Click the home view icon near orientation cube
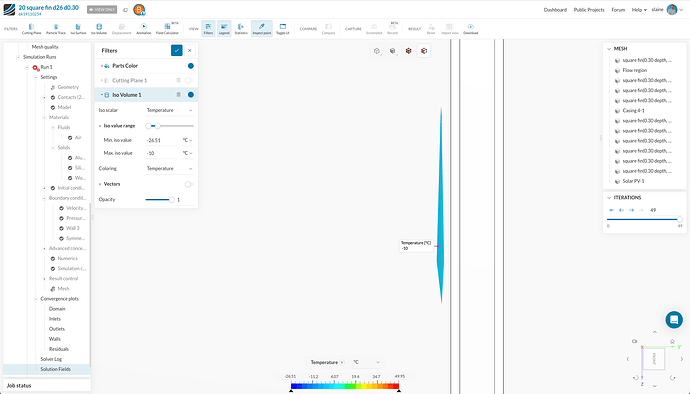The width and height of the screenshot is (690, 394). [x=672, y=341]
